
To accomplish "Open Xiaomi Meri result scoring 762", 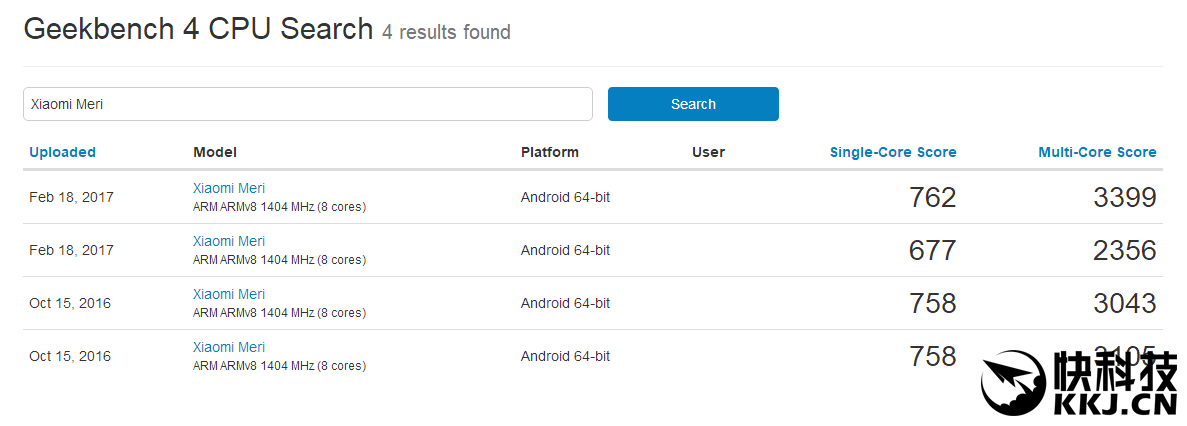I will pos(229,188).
